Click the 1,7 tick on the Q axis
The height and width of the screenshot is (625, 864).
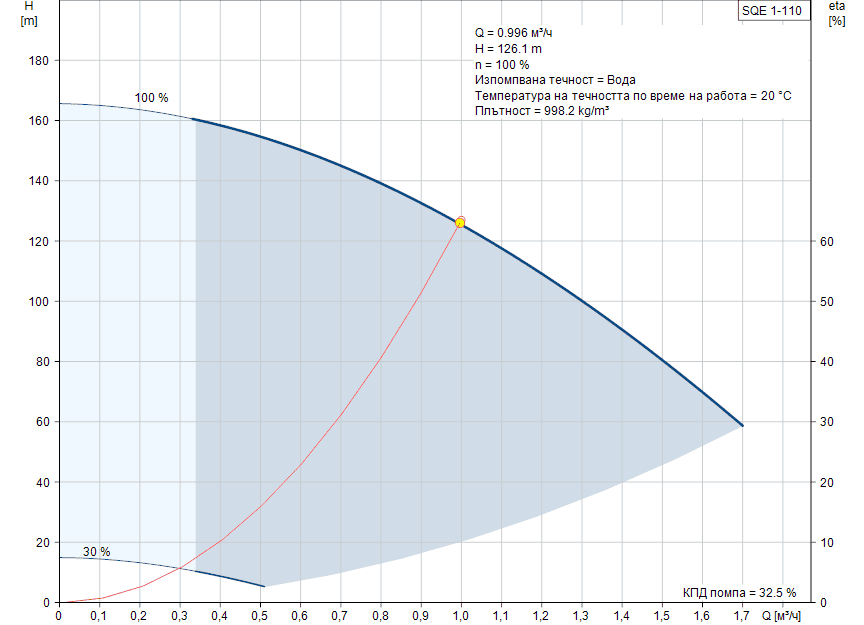(742, 614)
